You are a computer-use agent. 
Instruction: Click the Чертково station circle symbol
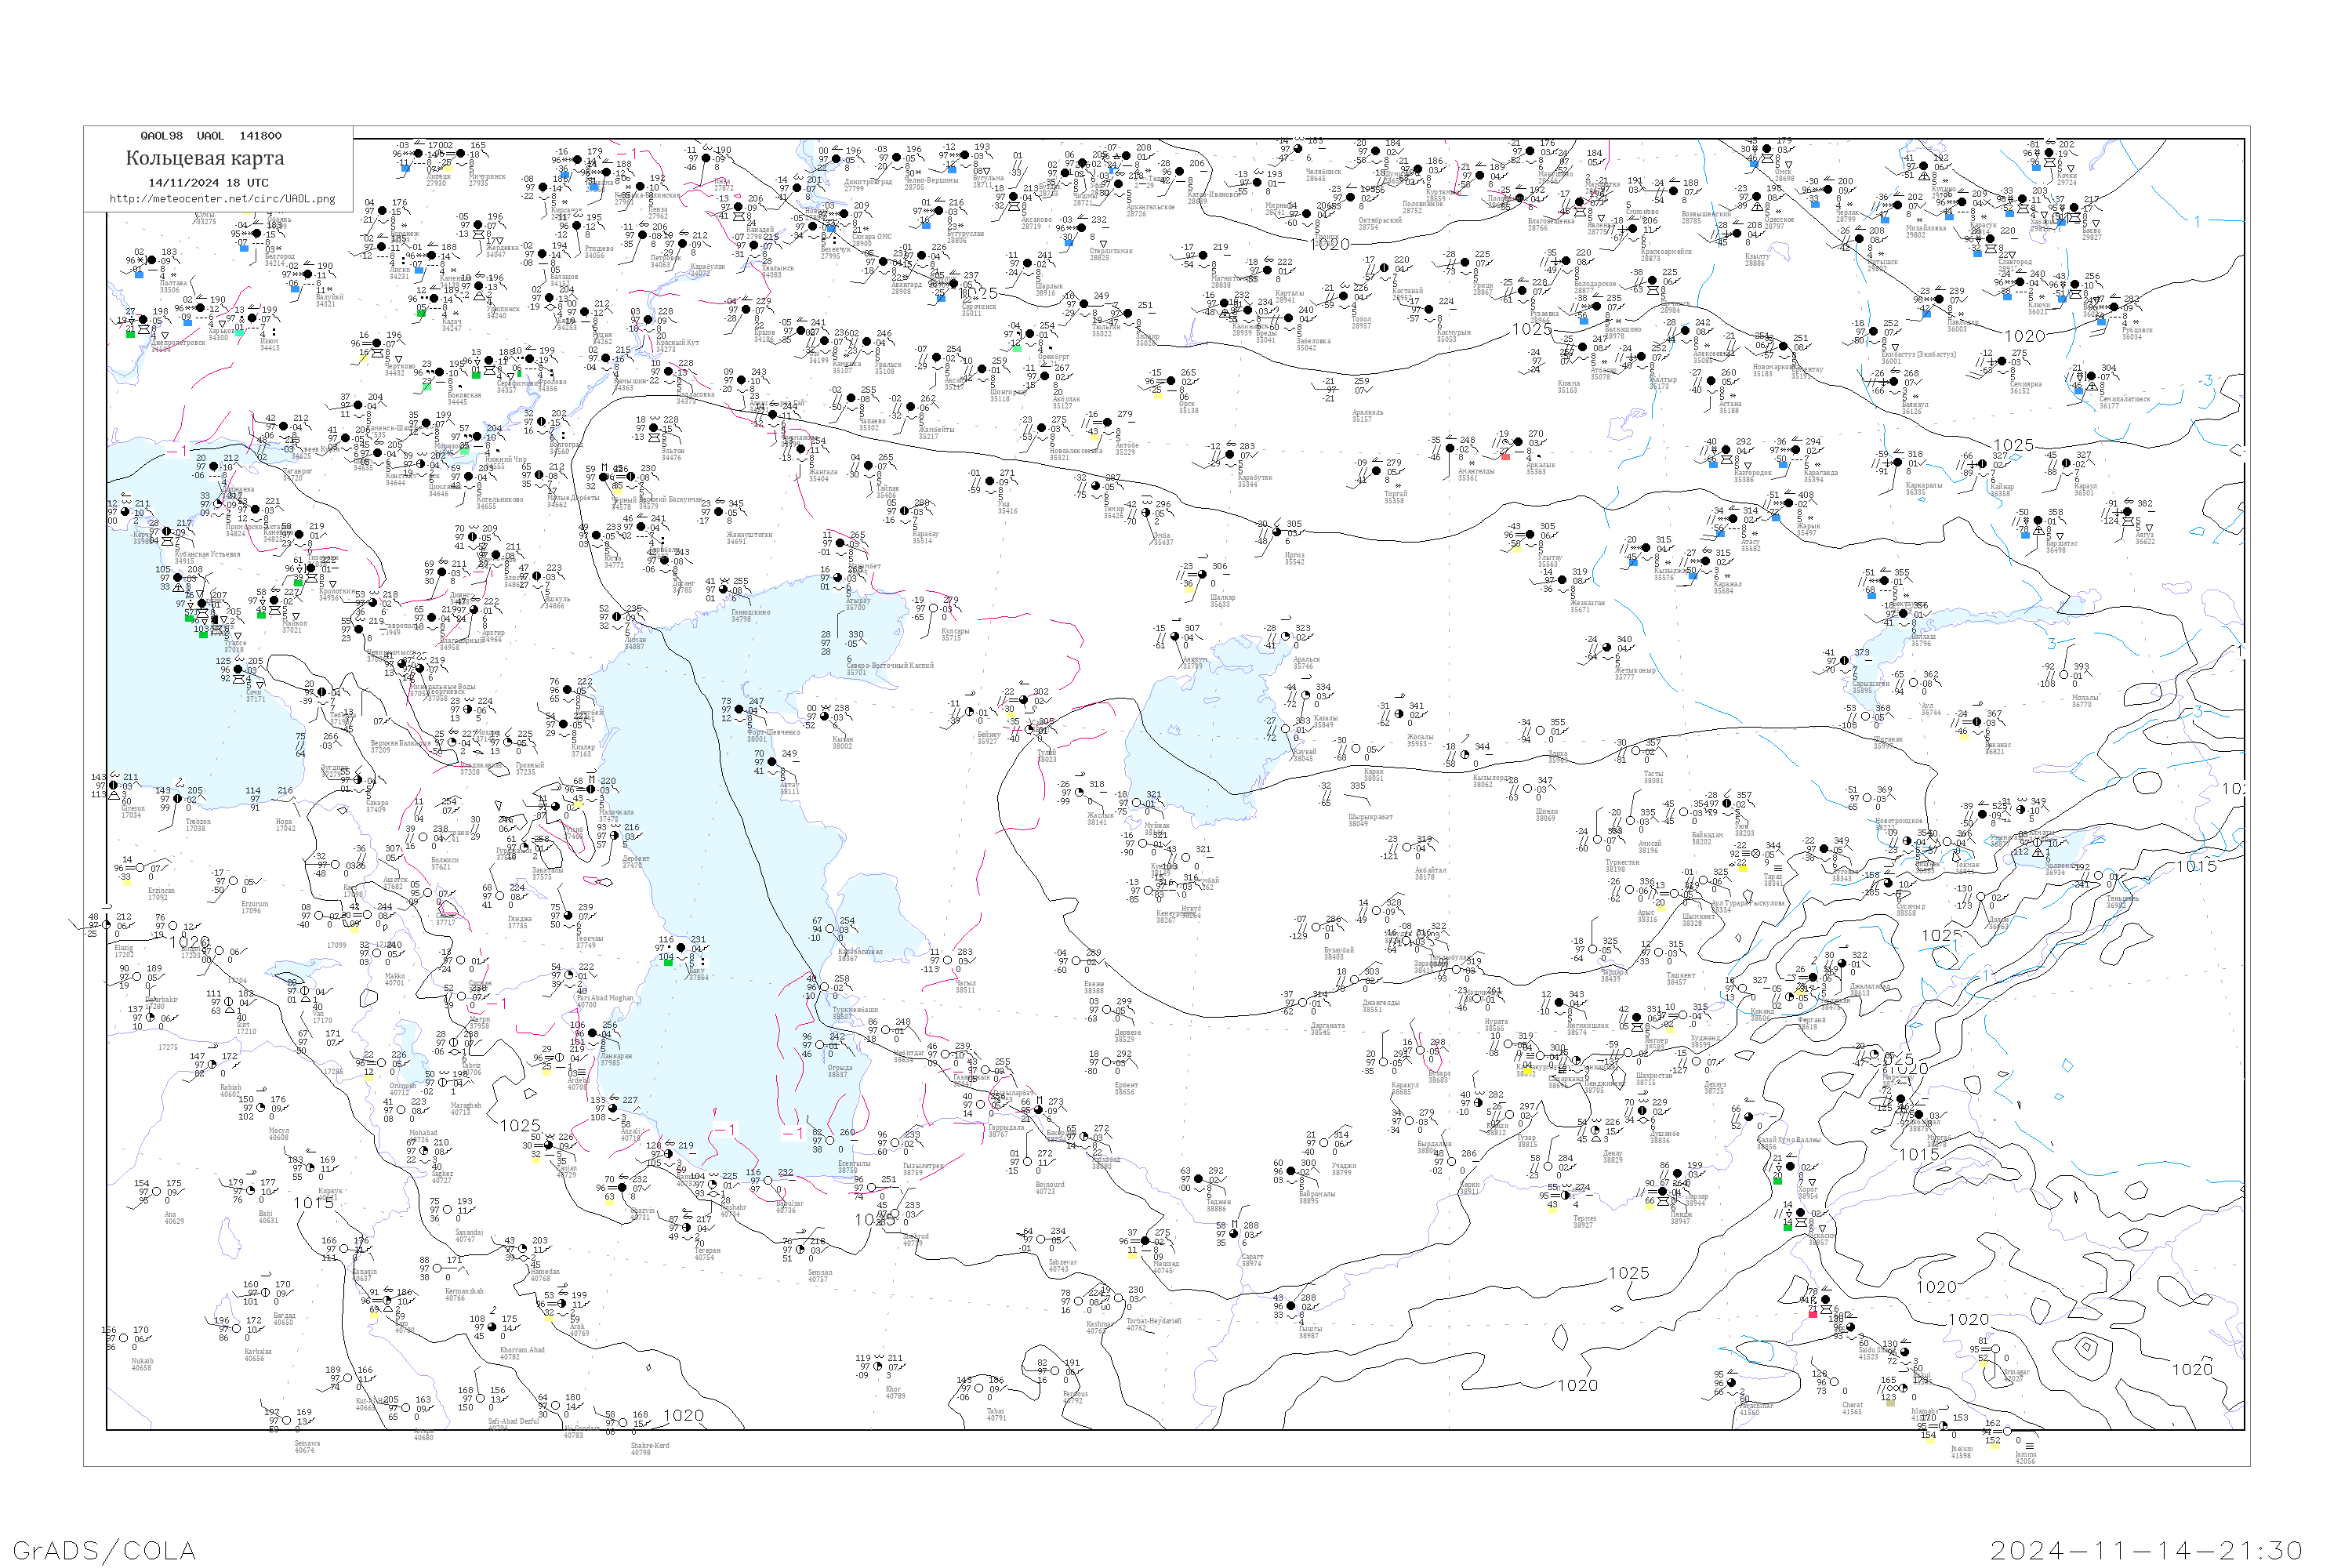[377, 344]
